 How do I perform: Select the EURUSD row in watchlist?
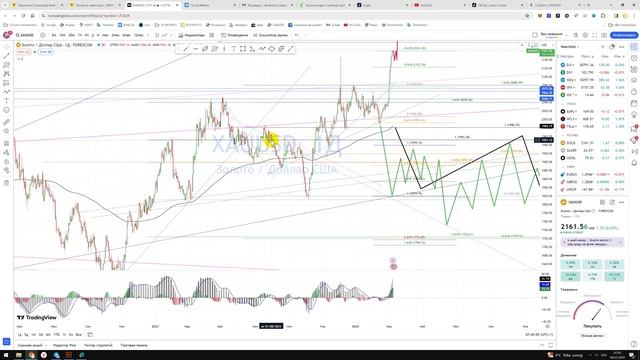click(x=593, y=174)
